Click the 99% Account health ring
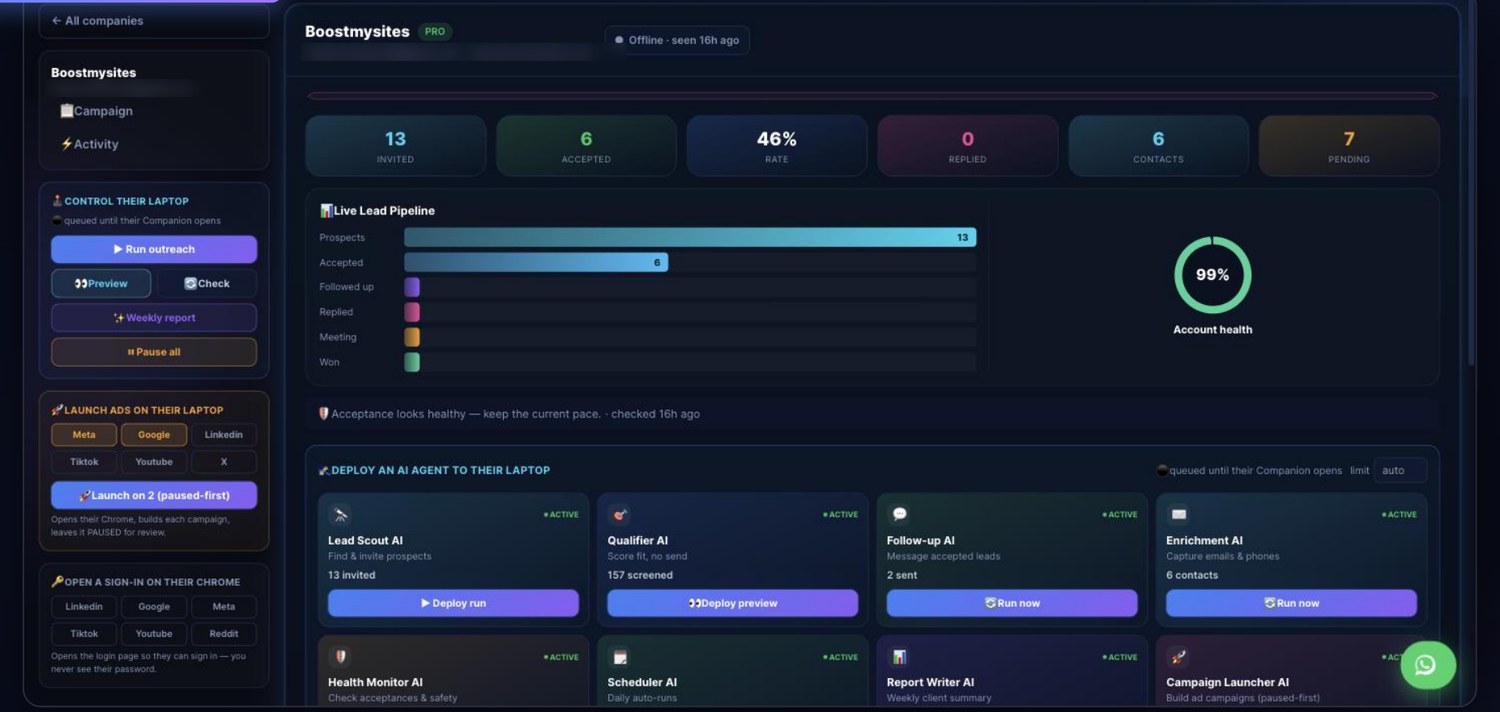The width and height of the screenshot is (1500, 712). coord(1212,275)
